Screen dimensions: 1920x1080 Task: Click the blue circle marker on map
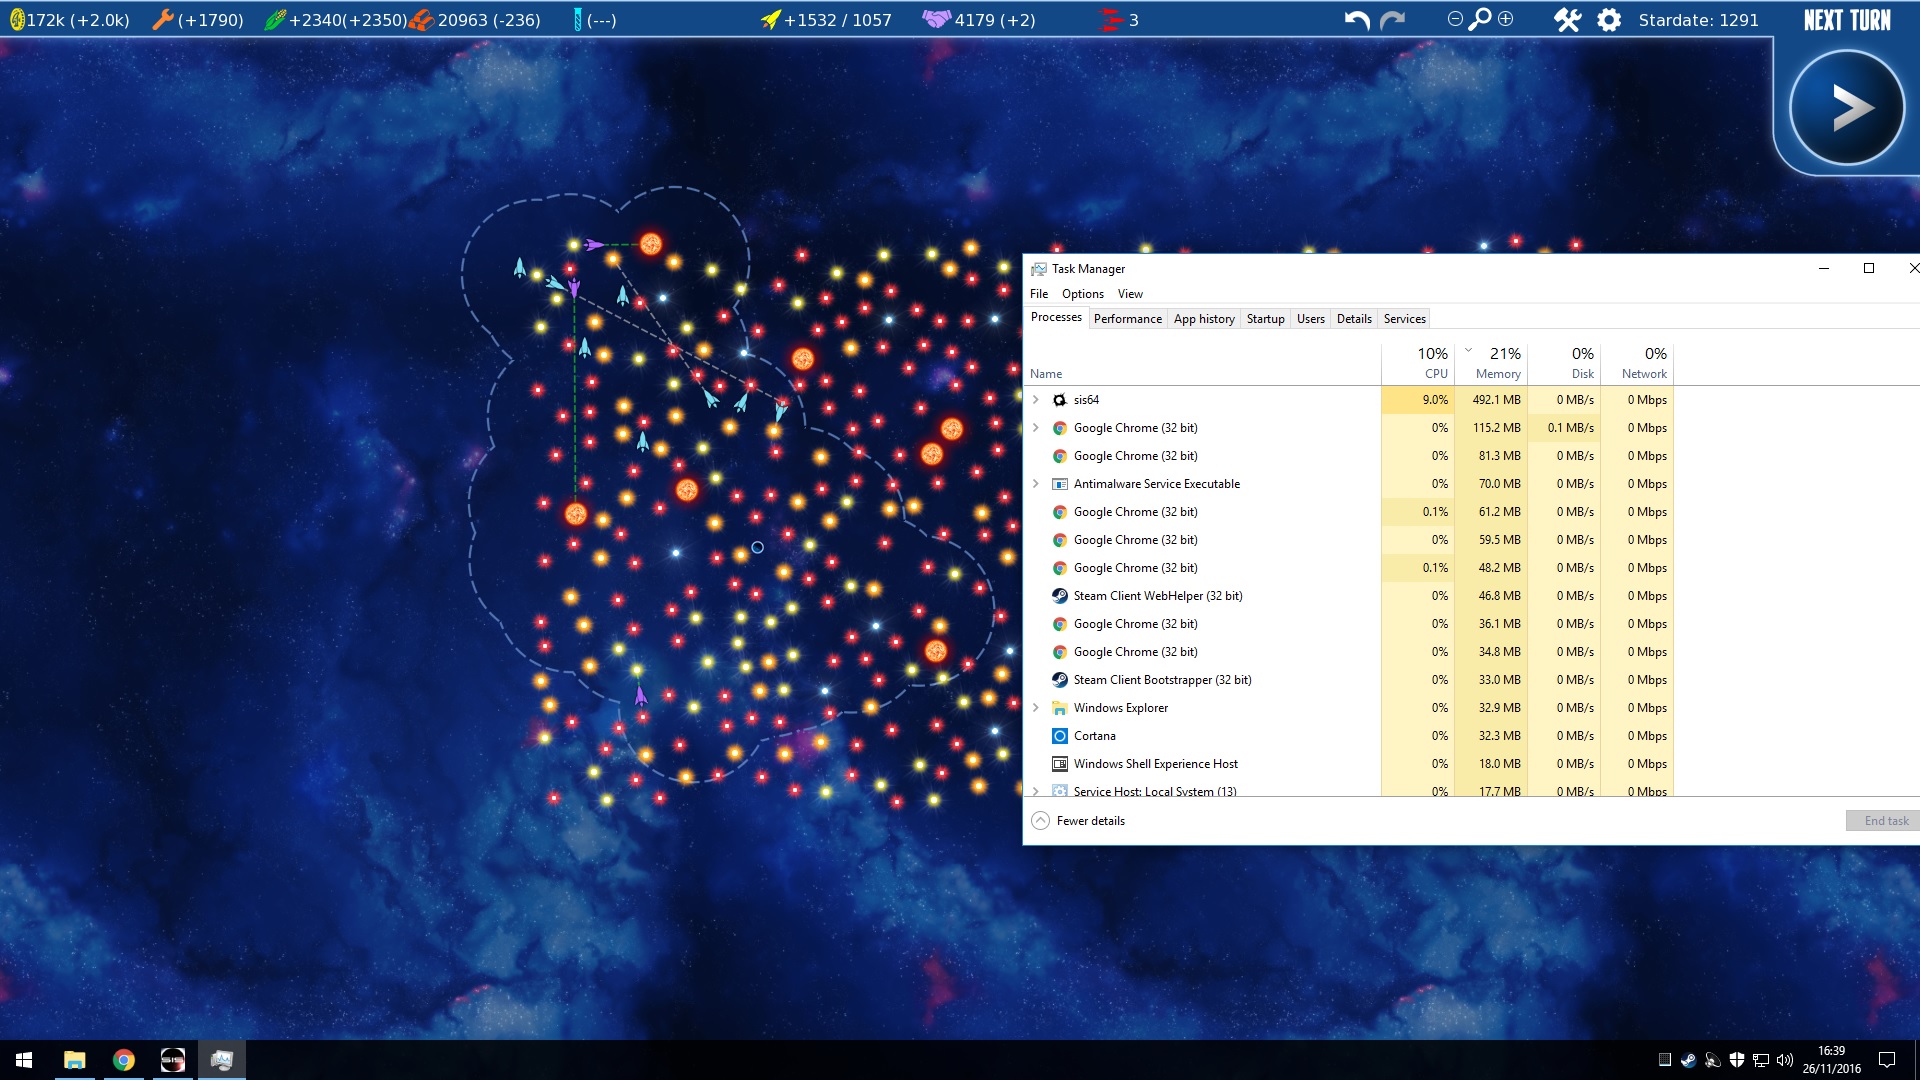[x=757, y=547]
